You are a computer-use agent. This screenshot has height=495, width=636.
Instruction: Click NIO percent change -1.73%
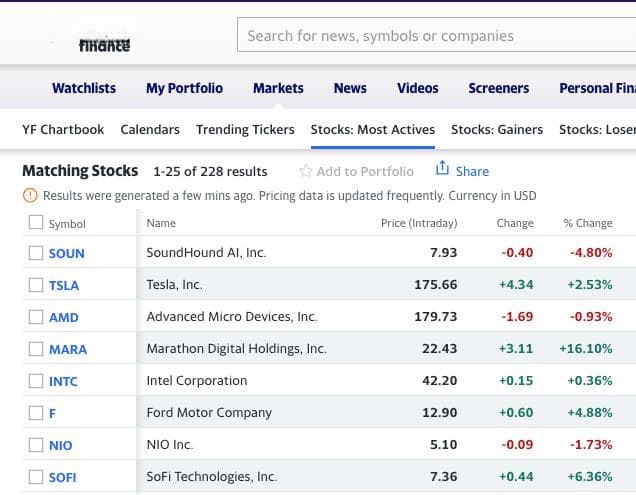coord(591,445)
